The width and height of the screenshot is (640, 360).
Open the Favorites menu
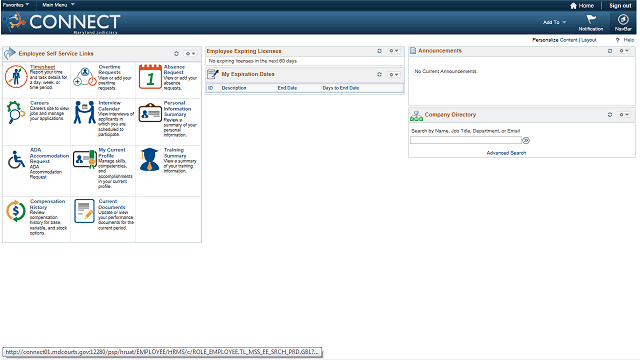[x=16, y=5]
